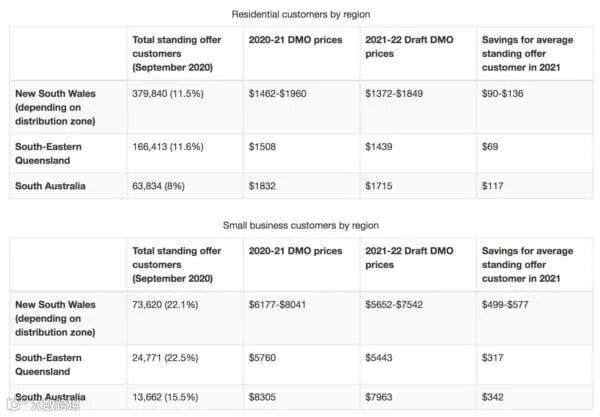Screen dimensions: 600x417
Task: Select the 63,834 (8%) cell
Action: pyautogui.click(x=162, y=187)
